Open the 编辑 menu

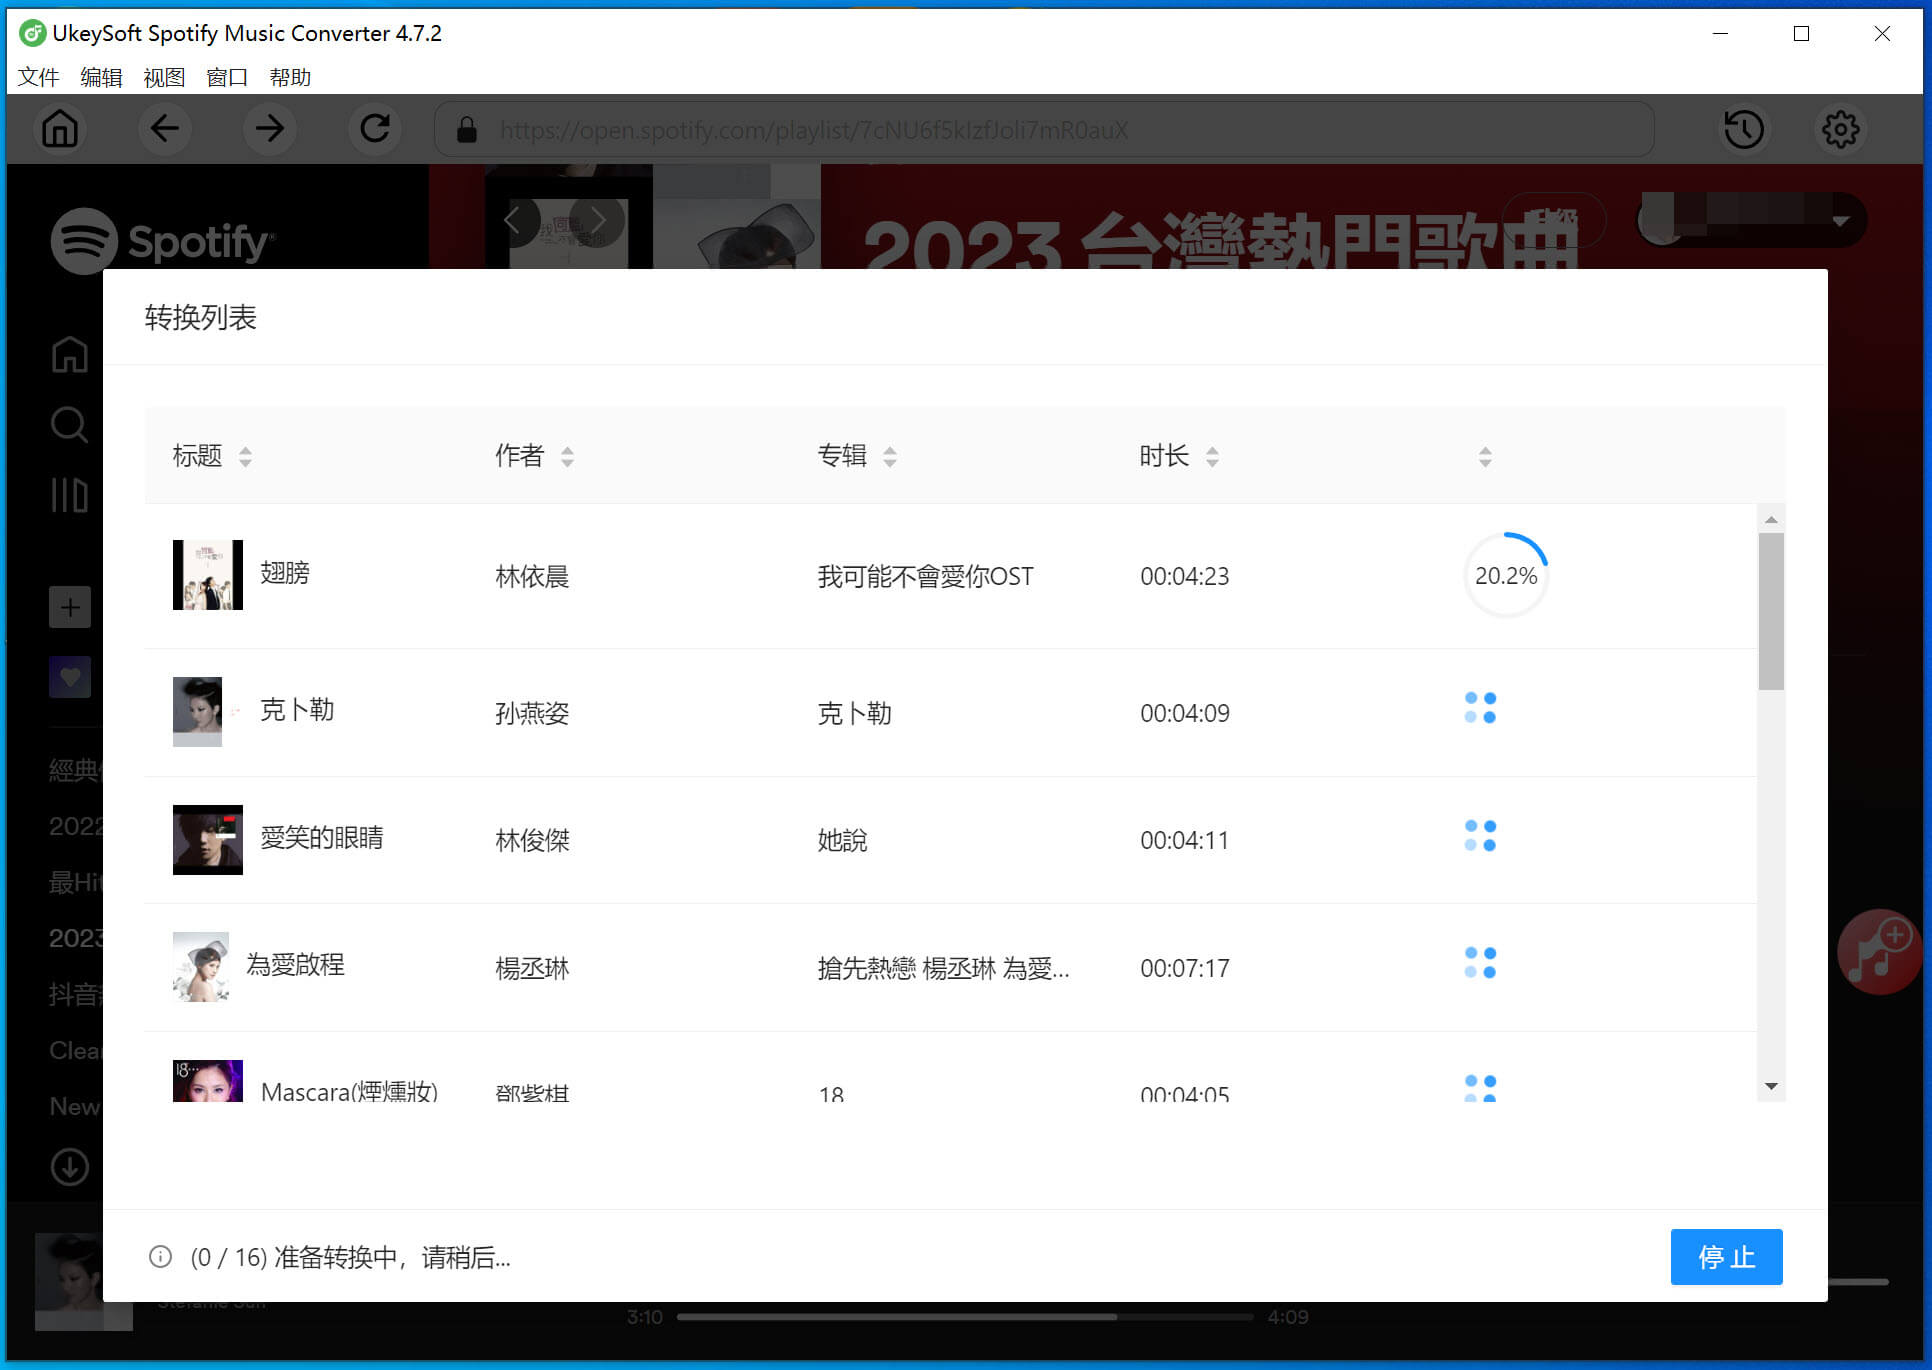pos(101,77)
